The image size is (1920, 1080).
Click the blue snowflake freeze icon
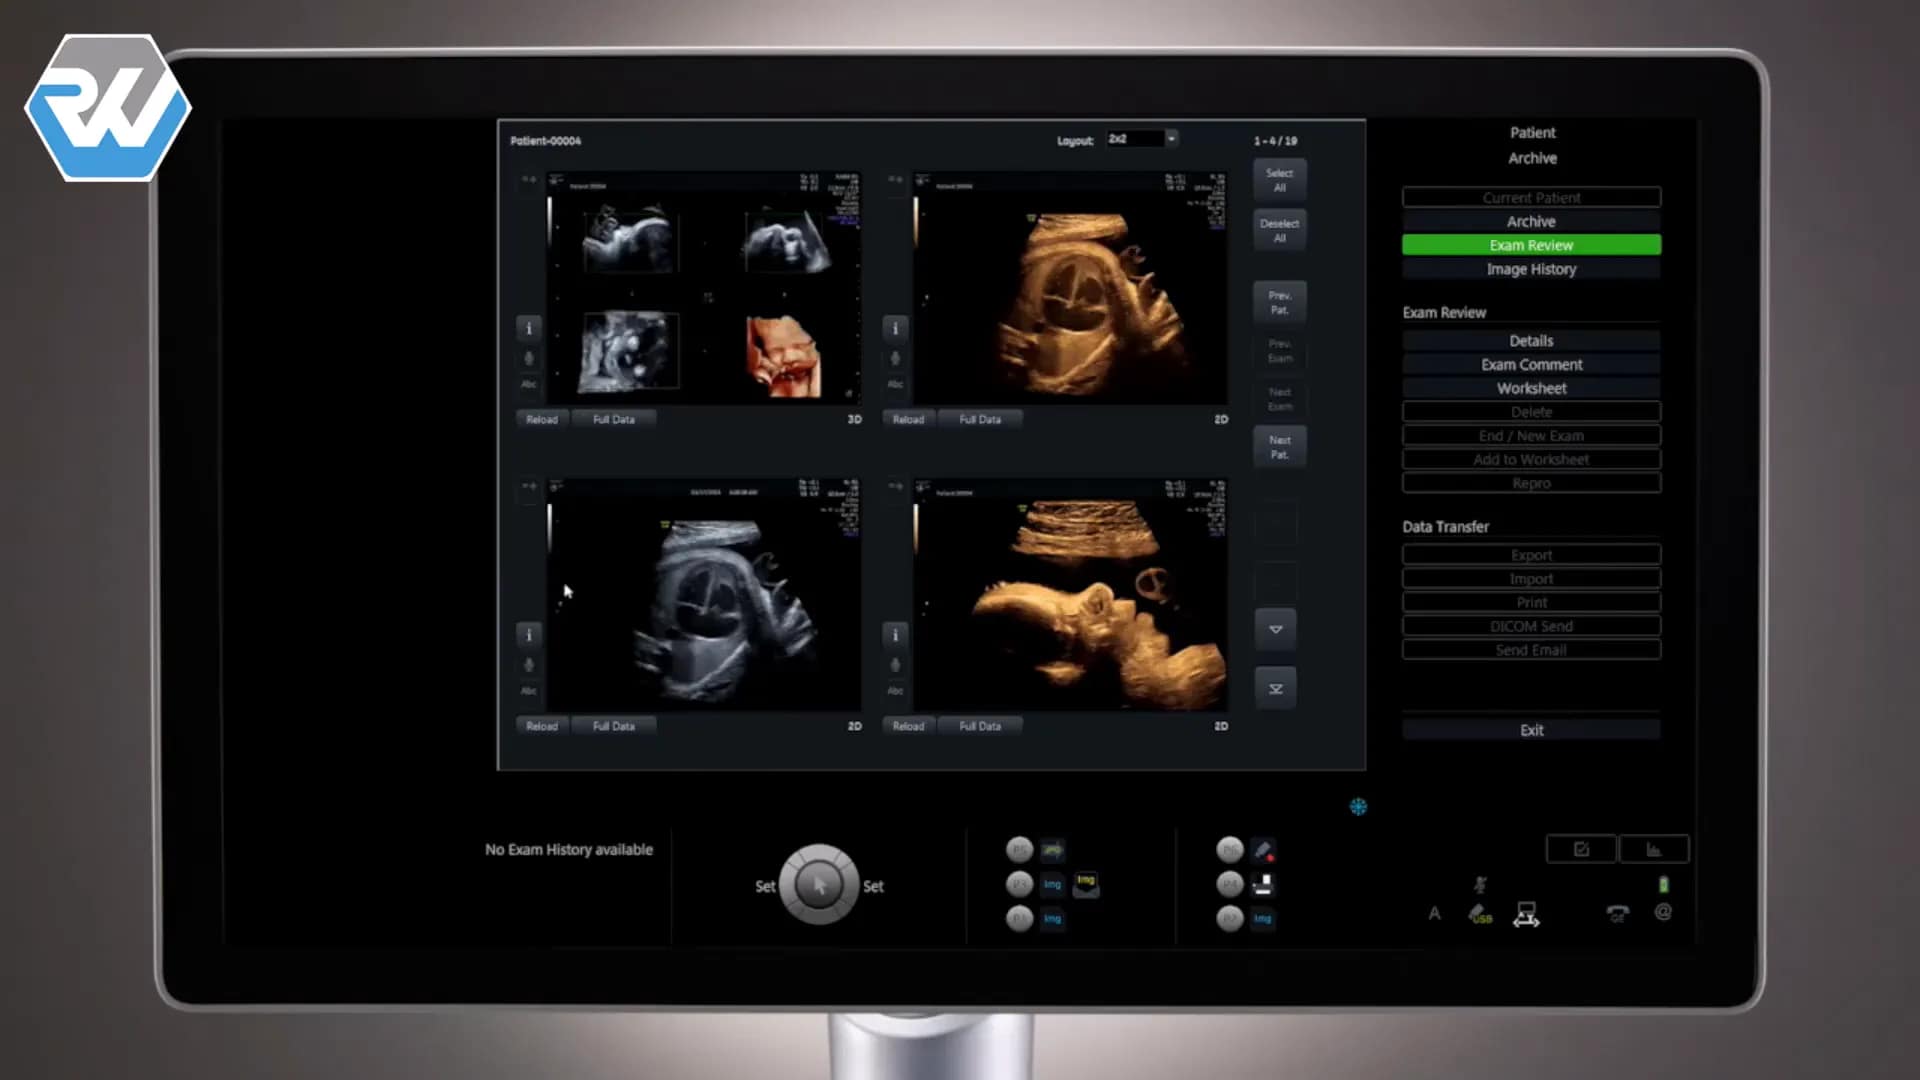click(1358, 807)
